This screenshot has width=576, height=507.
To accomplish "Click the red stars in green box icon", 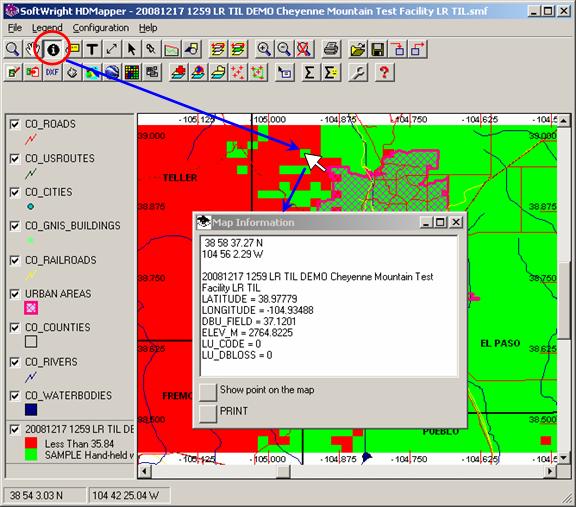I will (x=258, y=72).
